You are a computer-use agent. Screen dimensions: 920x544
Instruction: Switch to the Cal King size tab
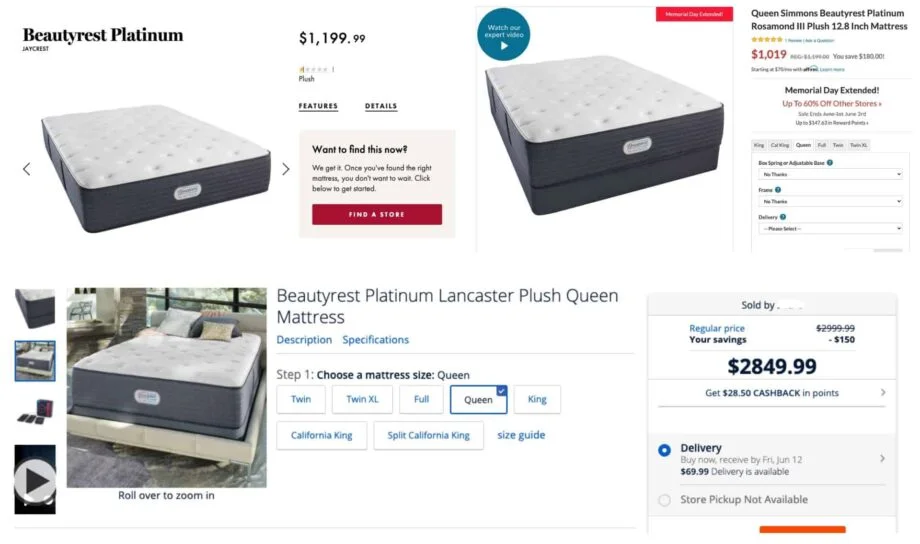(779, 145)
